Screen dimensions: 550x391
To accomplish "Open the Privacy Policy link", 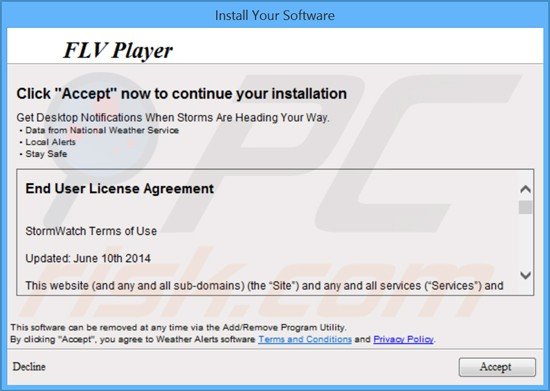I will point(403,339).
